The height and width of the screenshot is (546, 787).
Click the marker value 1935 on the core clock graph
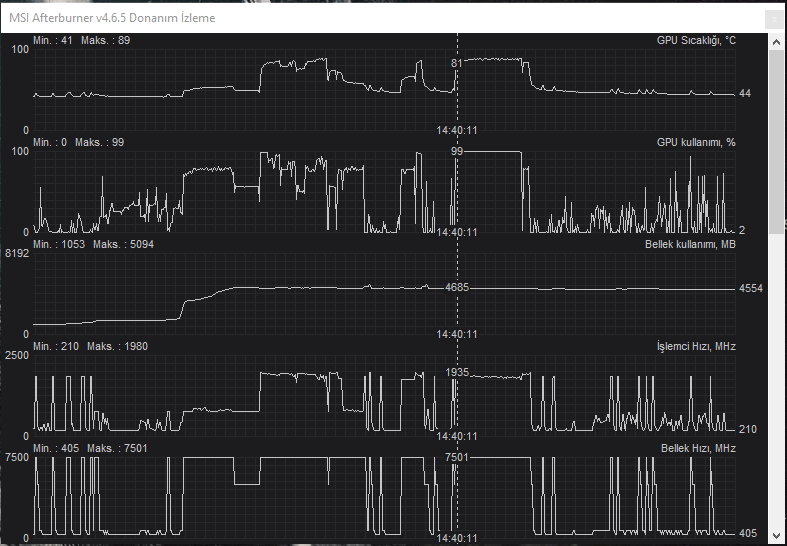[x=457, y=372]
